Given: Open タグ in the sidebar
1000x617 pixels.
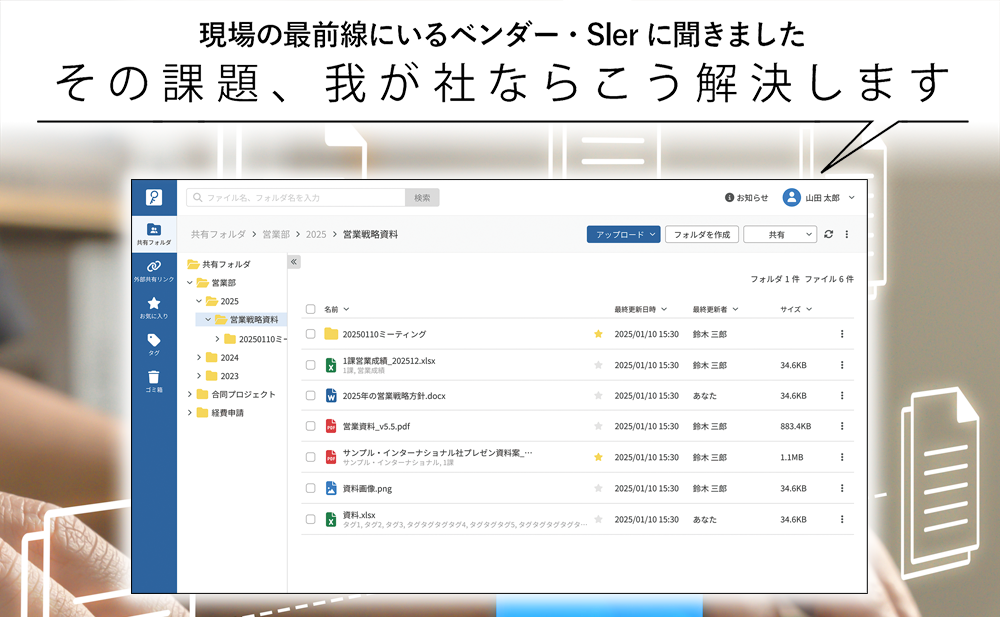Looking at the screenshot, I should pyautogui.click(x=154, y=345).
